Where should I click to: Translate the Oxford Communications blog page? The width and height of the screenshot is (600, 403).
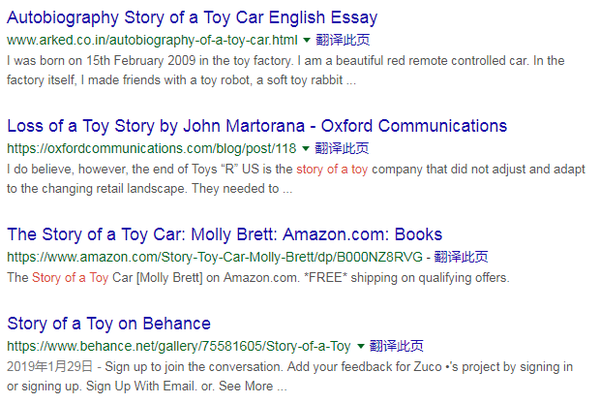pos(342,148)
